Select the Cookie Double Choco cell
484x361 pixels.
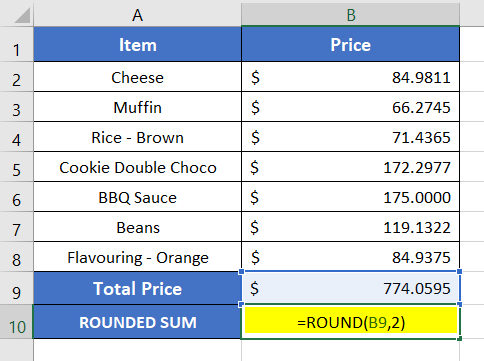pyautogui.click(x=137, y=167)
